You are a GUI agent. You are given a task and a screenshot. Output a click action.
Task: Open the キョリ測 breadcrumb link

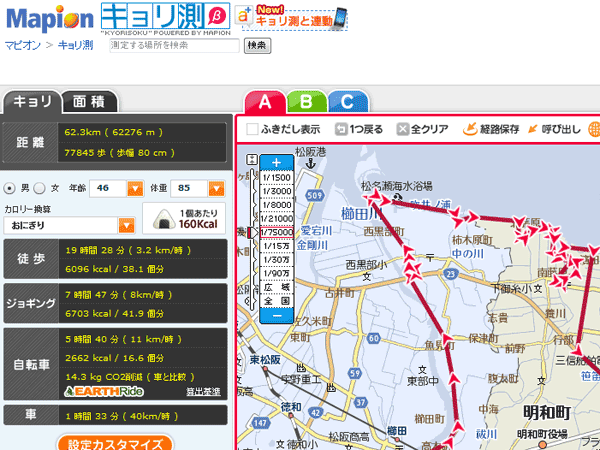click(75, 45)
